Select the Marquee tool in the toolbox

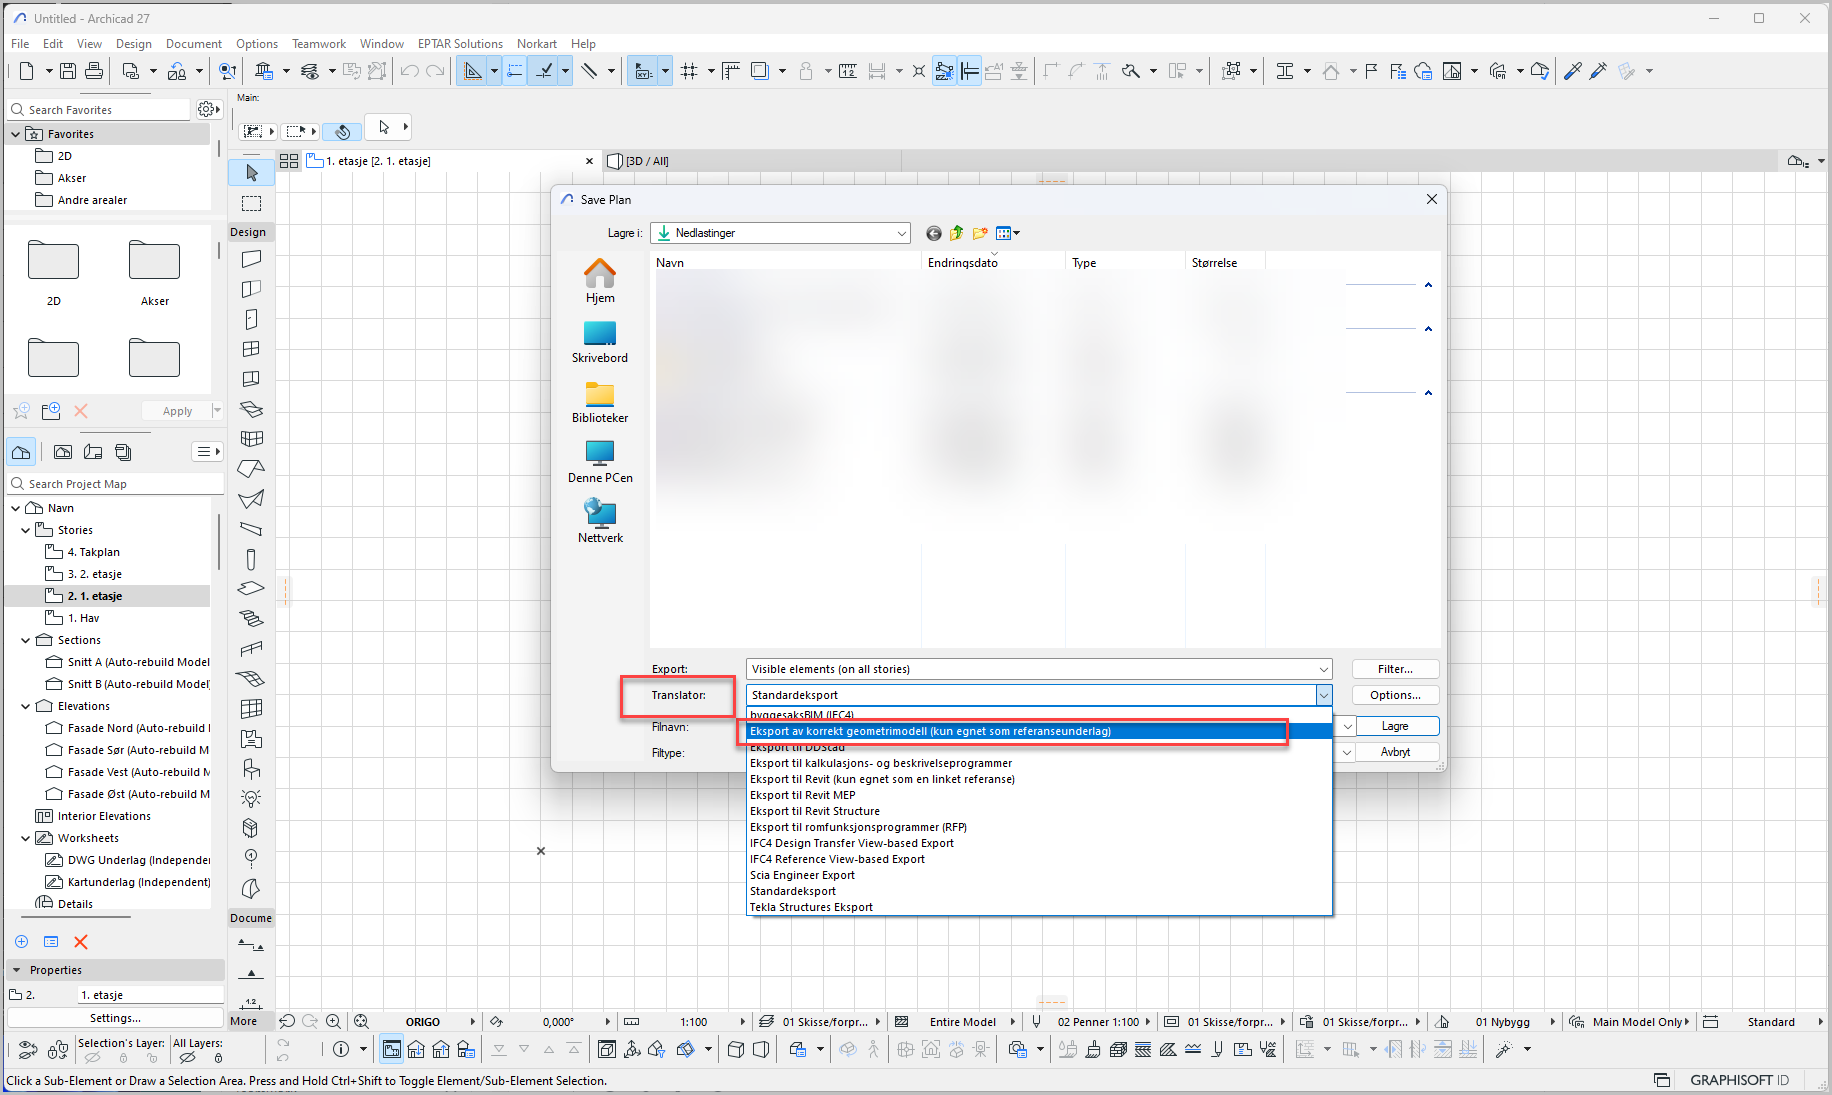pos(251,203)
